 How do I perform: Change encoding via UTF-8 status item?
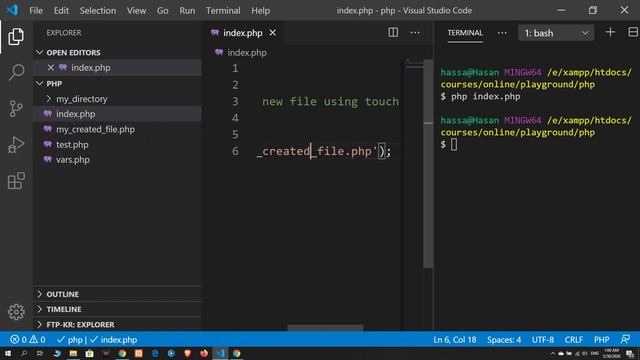[x=543, y=340]
